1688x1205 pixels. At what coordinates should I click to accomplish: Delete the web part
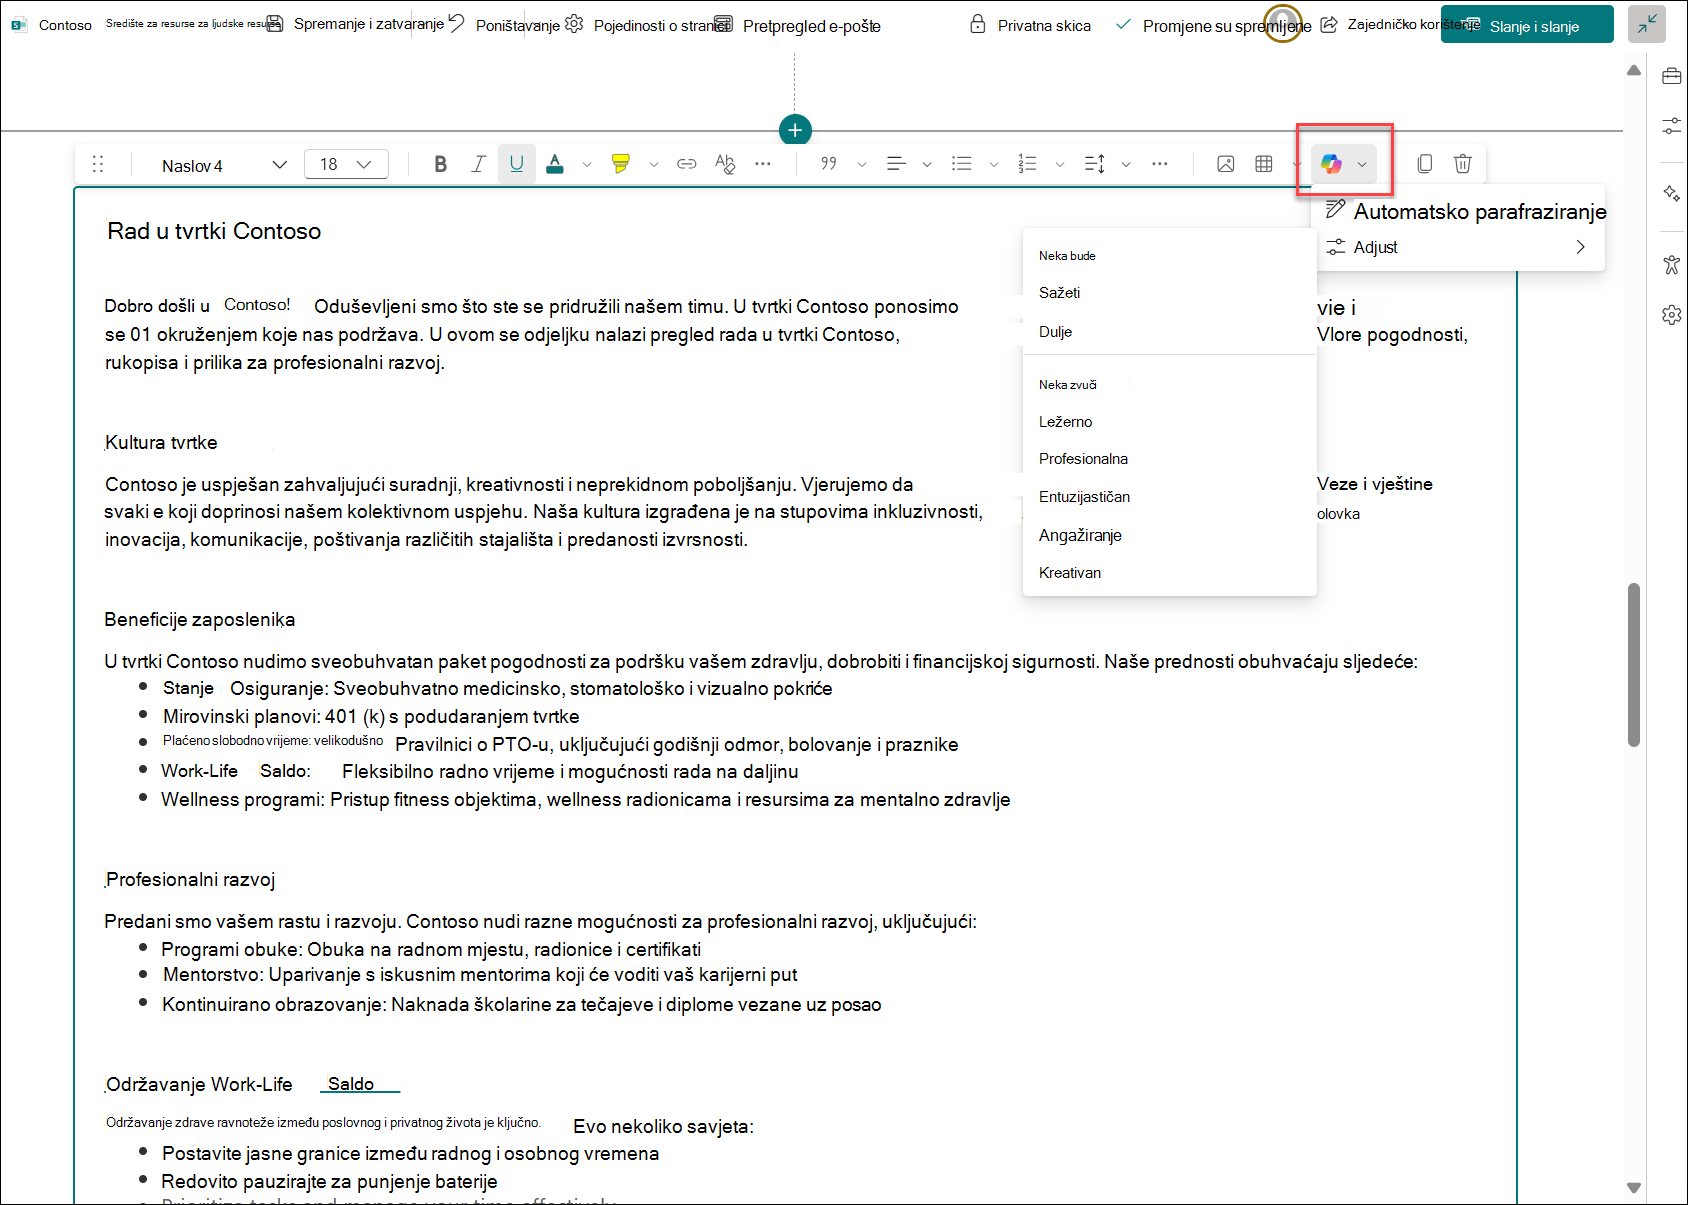1463,164
